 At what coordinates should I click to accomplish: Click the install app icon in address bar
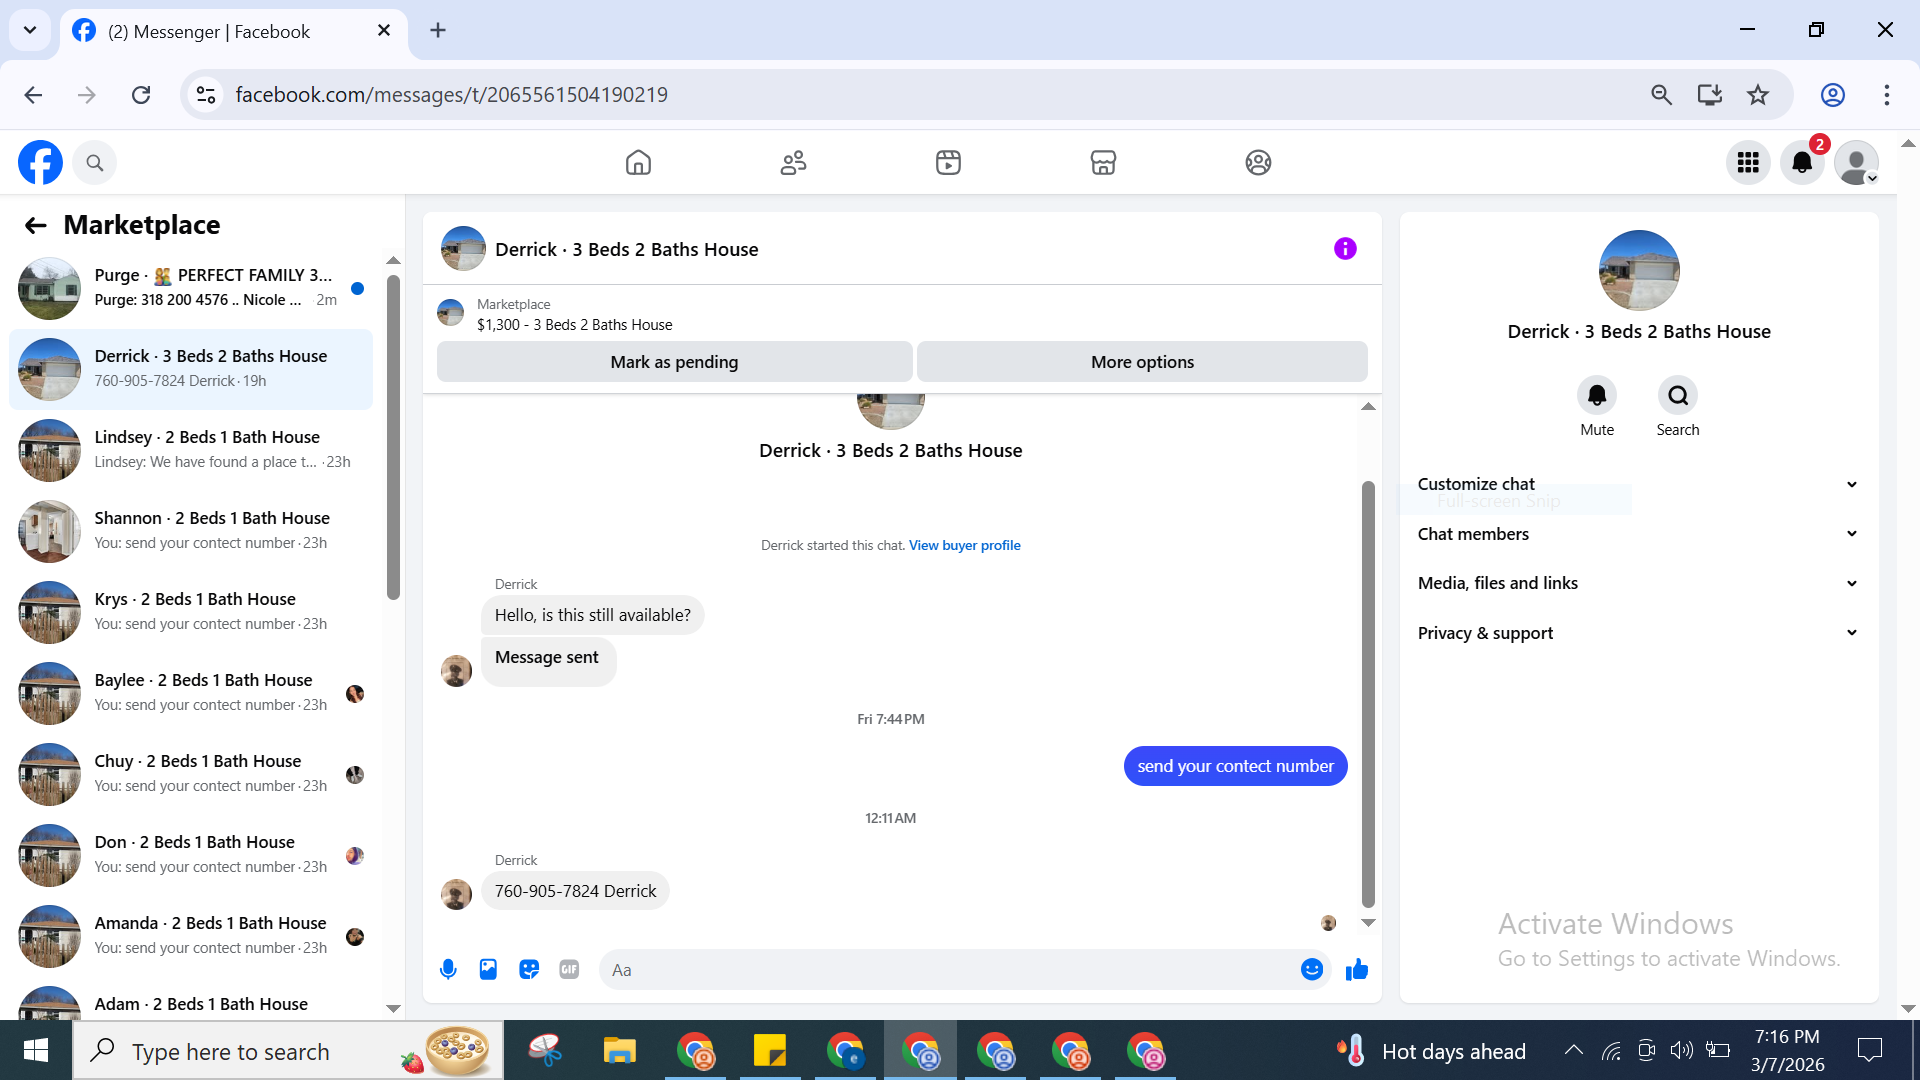1710,95
